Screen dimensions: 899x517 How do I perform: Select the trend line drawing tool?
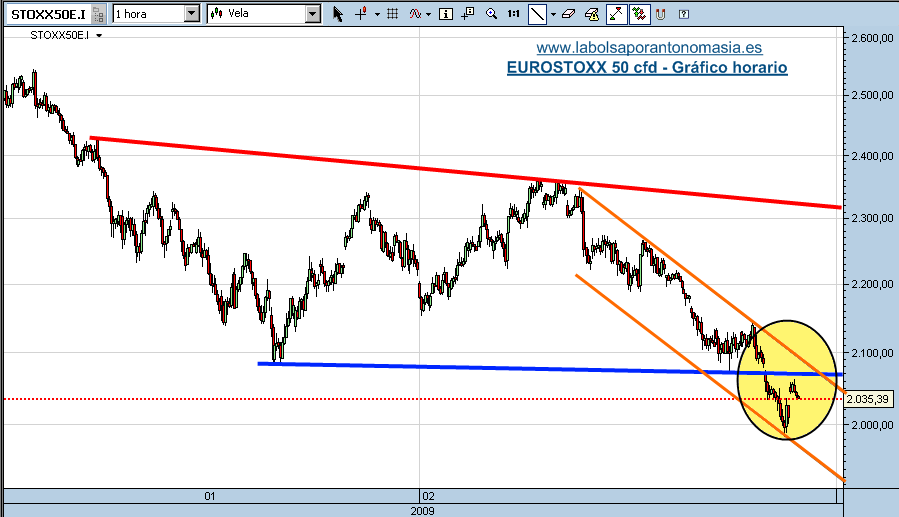[537, 14]
